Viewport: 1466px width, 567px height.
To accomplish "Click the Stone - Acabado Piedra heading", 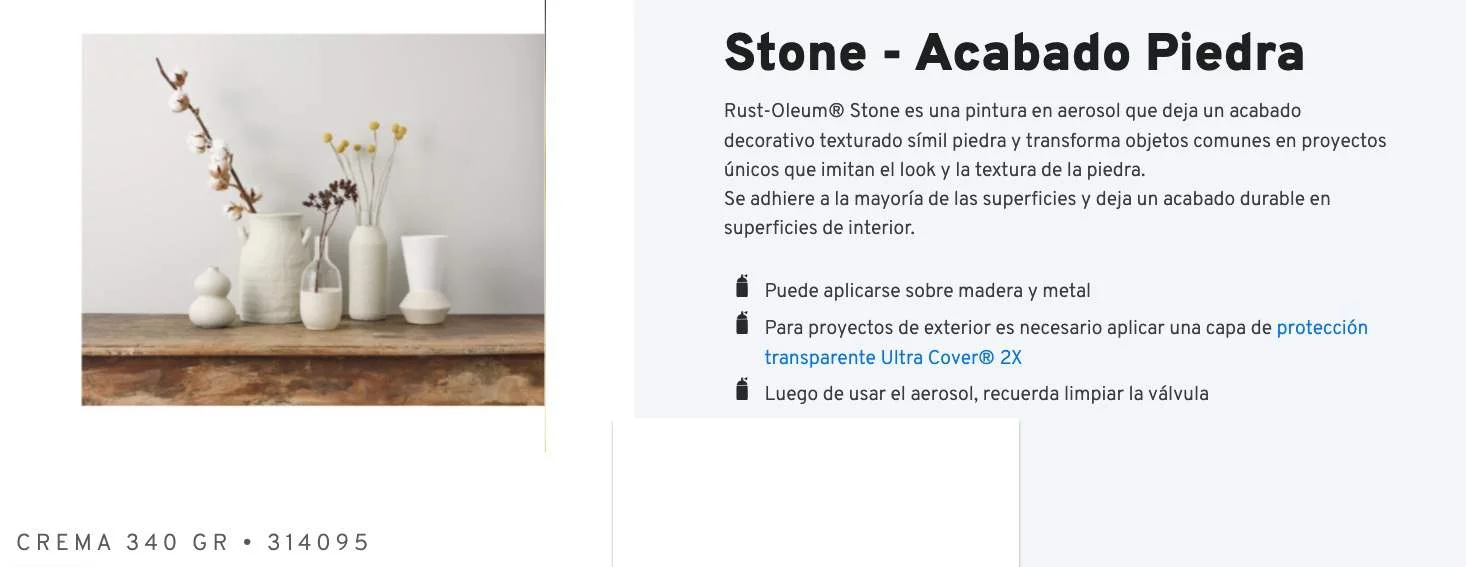I will click(x=1013, y=53).
